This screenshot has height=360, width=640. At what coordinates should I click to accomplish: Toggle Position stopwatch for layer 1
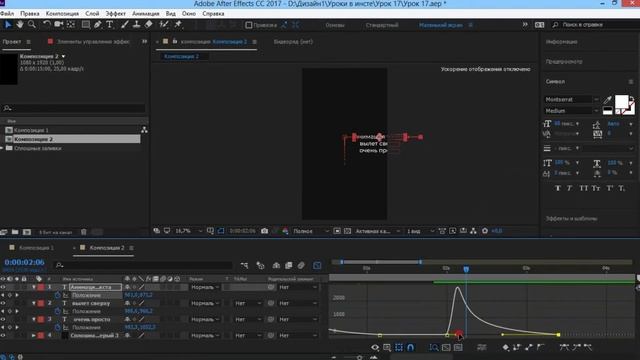pyautogui.click(x=57, y=295)
